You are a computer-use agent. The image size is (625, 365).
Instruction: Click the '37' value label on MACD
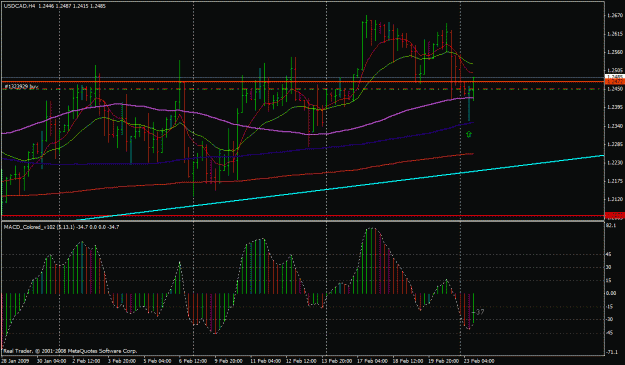pyautogui.click(x=480, y=312)
